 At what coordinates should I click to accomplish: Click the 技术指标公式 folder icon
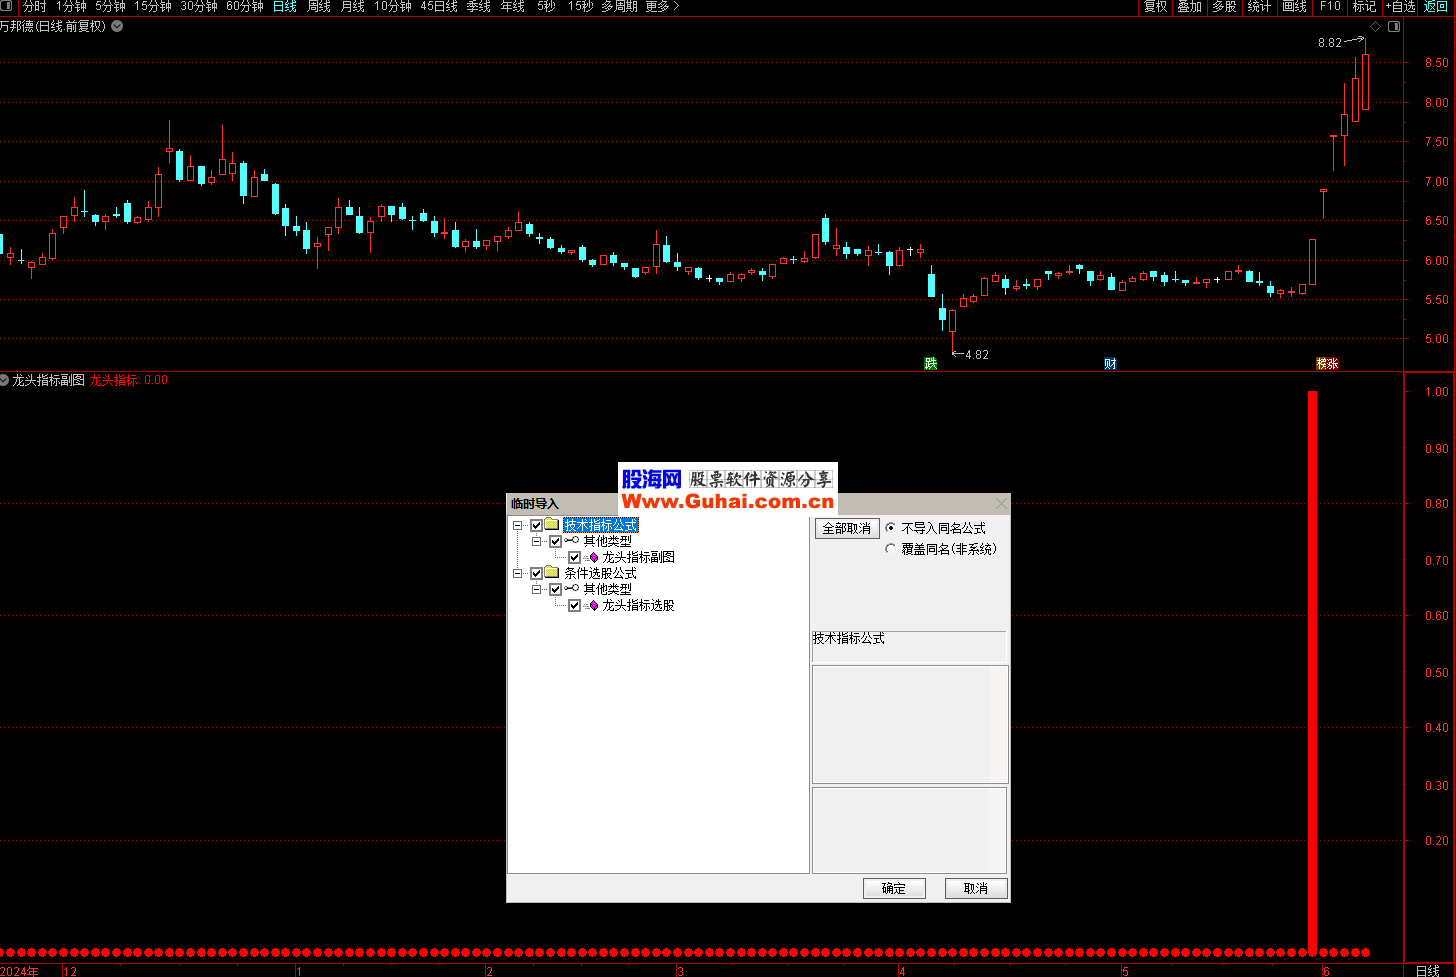point(552,525)
